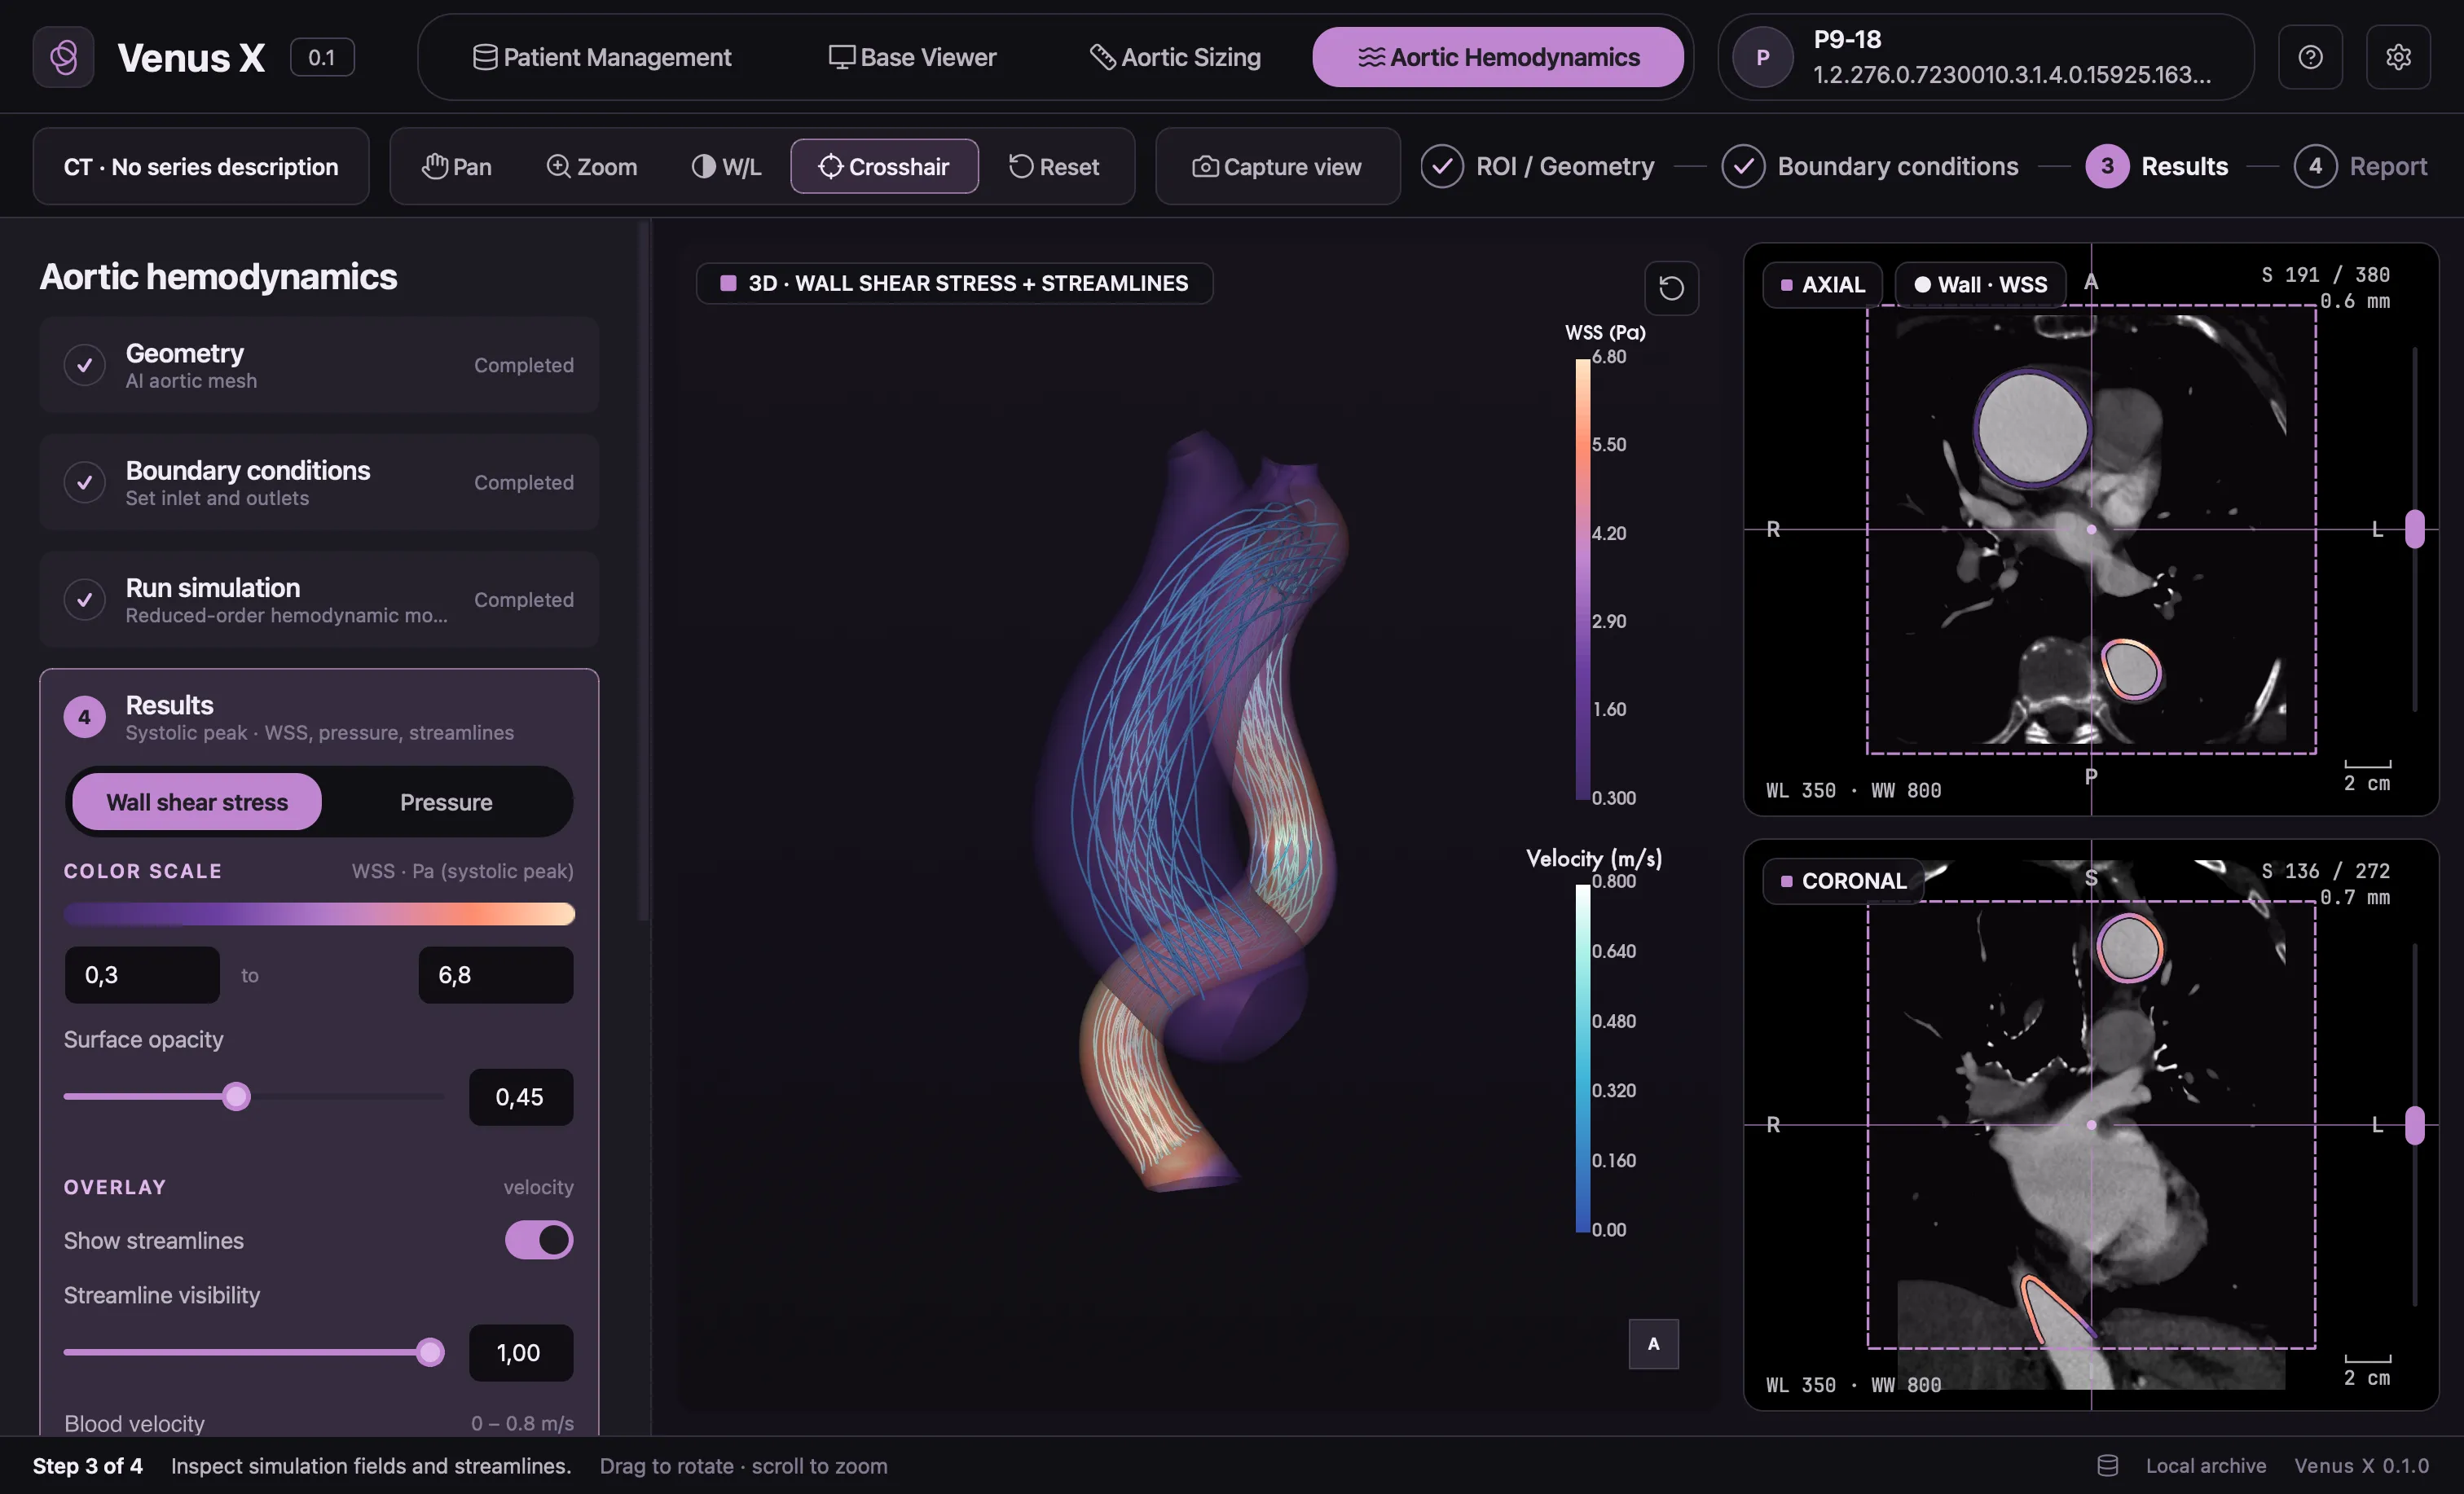Click the patient avatar P icon
The image size is (2464, 1494).
1762,57
